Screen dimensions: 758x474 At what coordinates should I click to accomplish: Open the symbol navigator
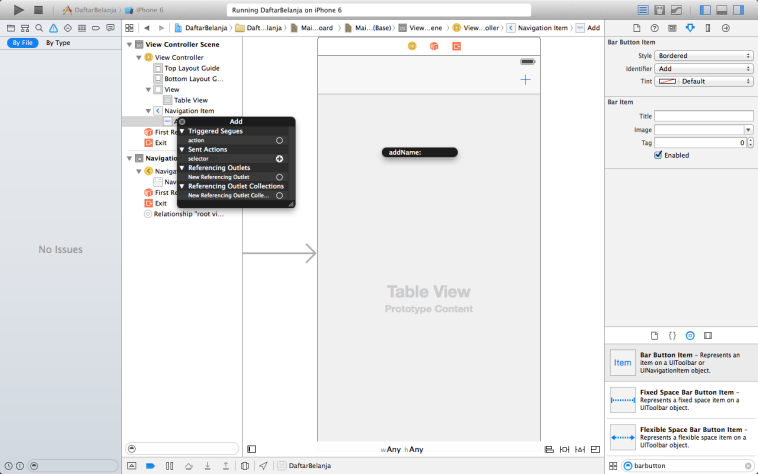[x=25, y=28]
